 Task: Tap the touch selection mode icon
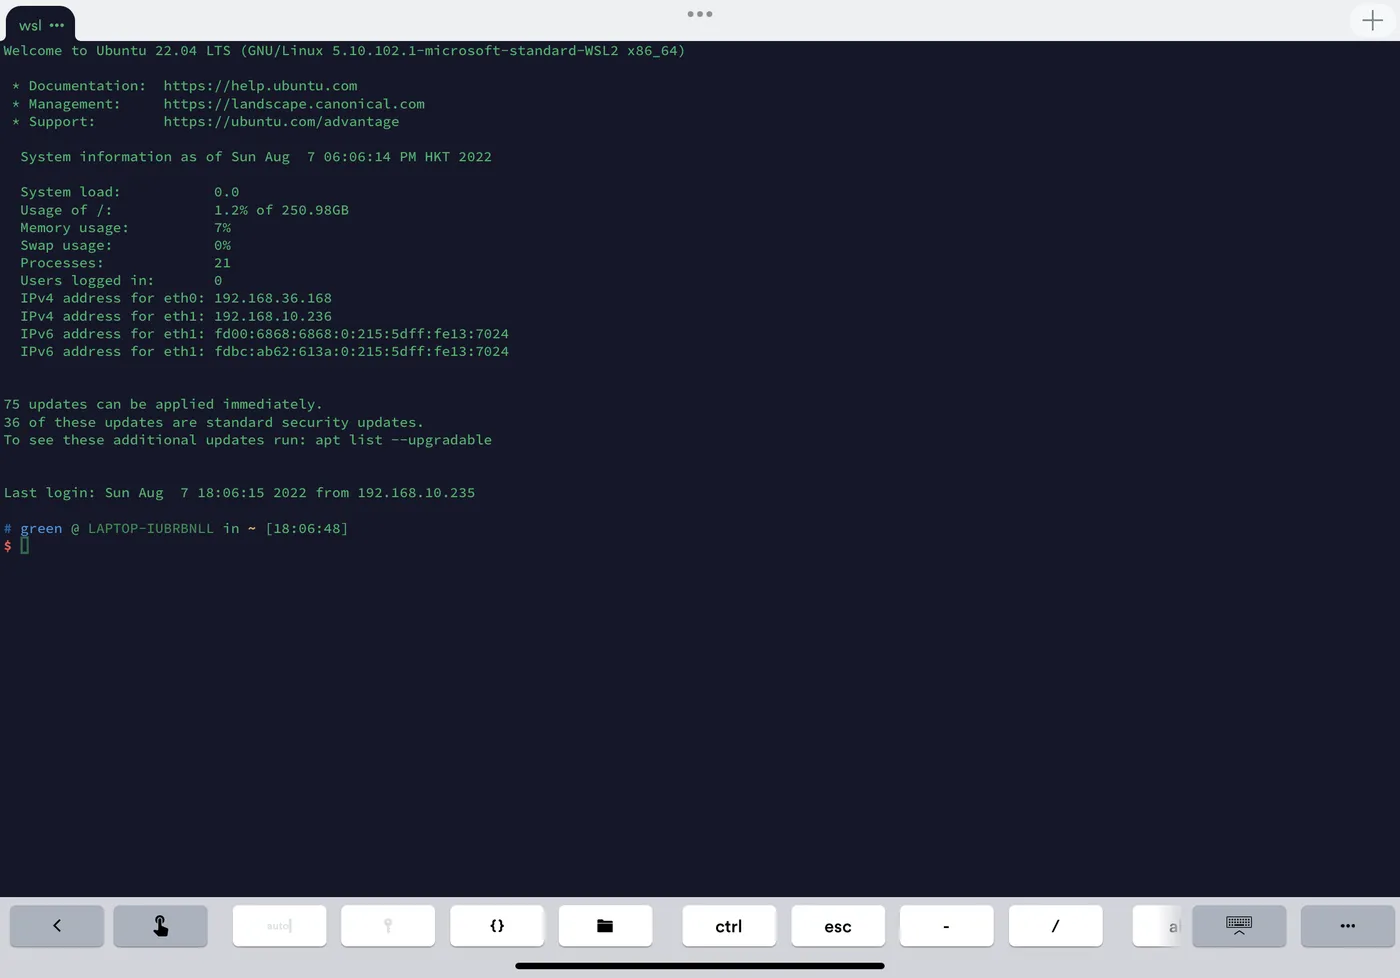tap(160, 926)
